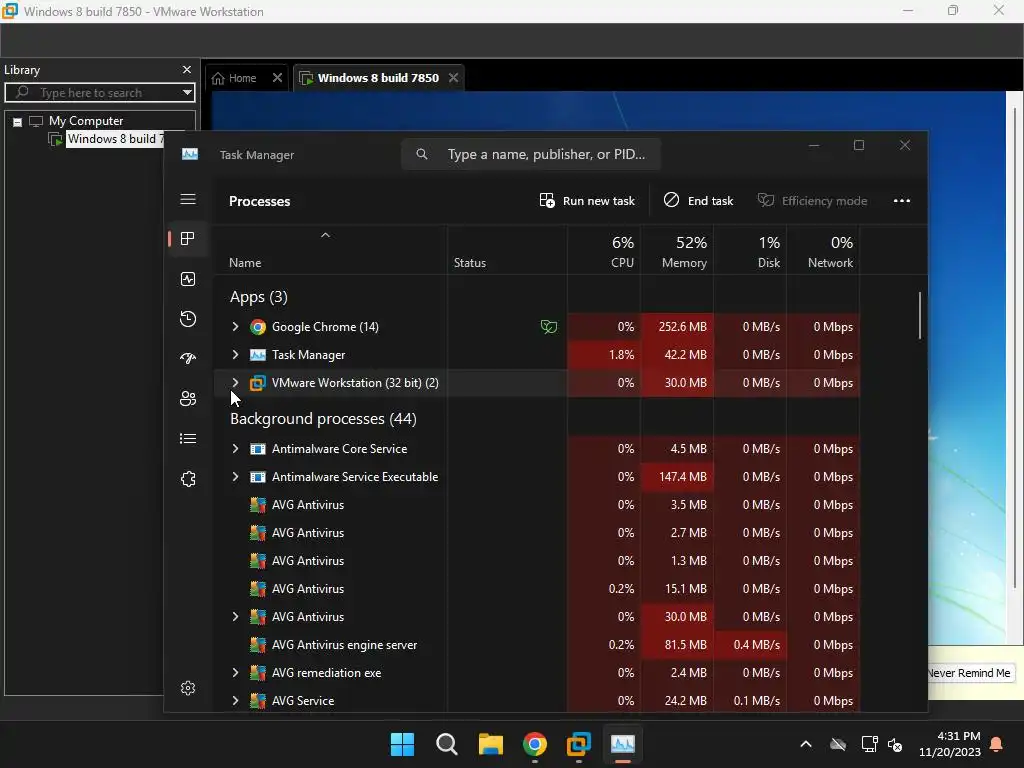This screenshot has height=768, width=1024.
Task: Open Google Chrome from taskbar
Action: click(x=535, y=744)
